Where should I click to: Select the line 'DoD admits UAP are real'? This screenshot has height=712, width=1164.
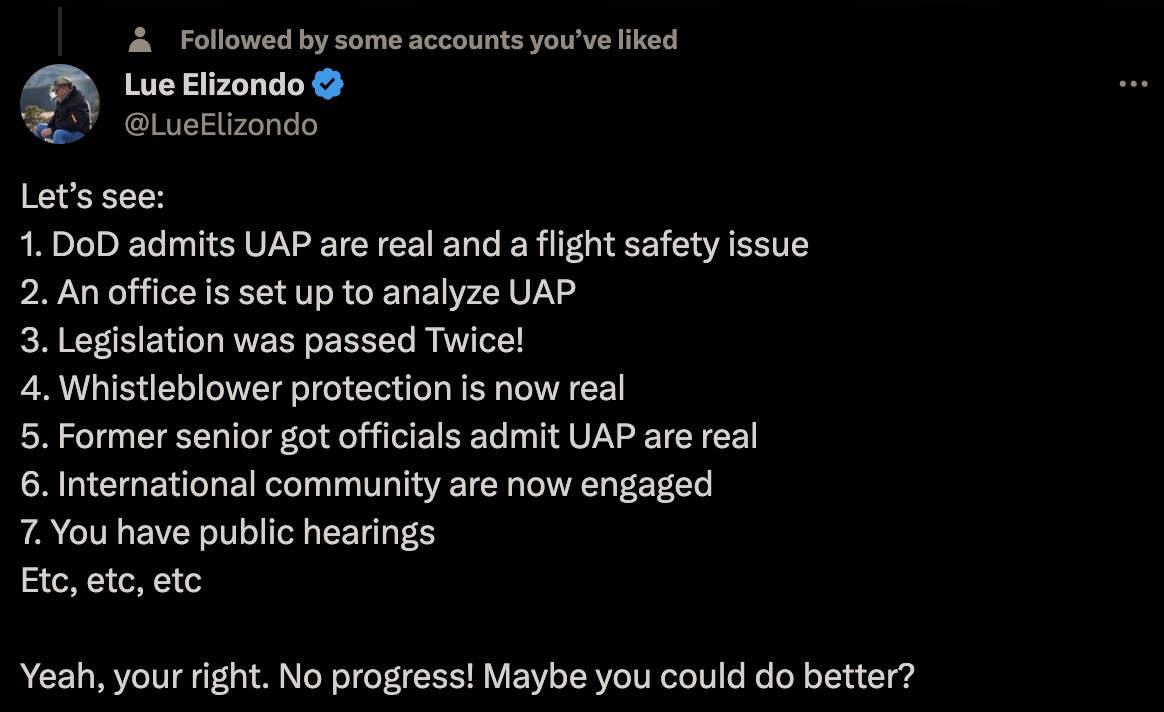click(414, 245)
